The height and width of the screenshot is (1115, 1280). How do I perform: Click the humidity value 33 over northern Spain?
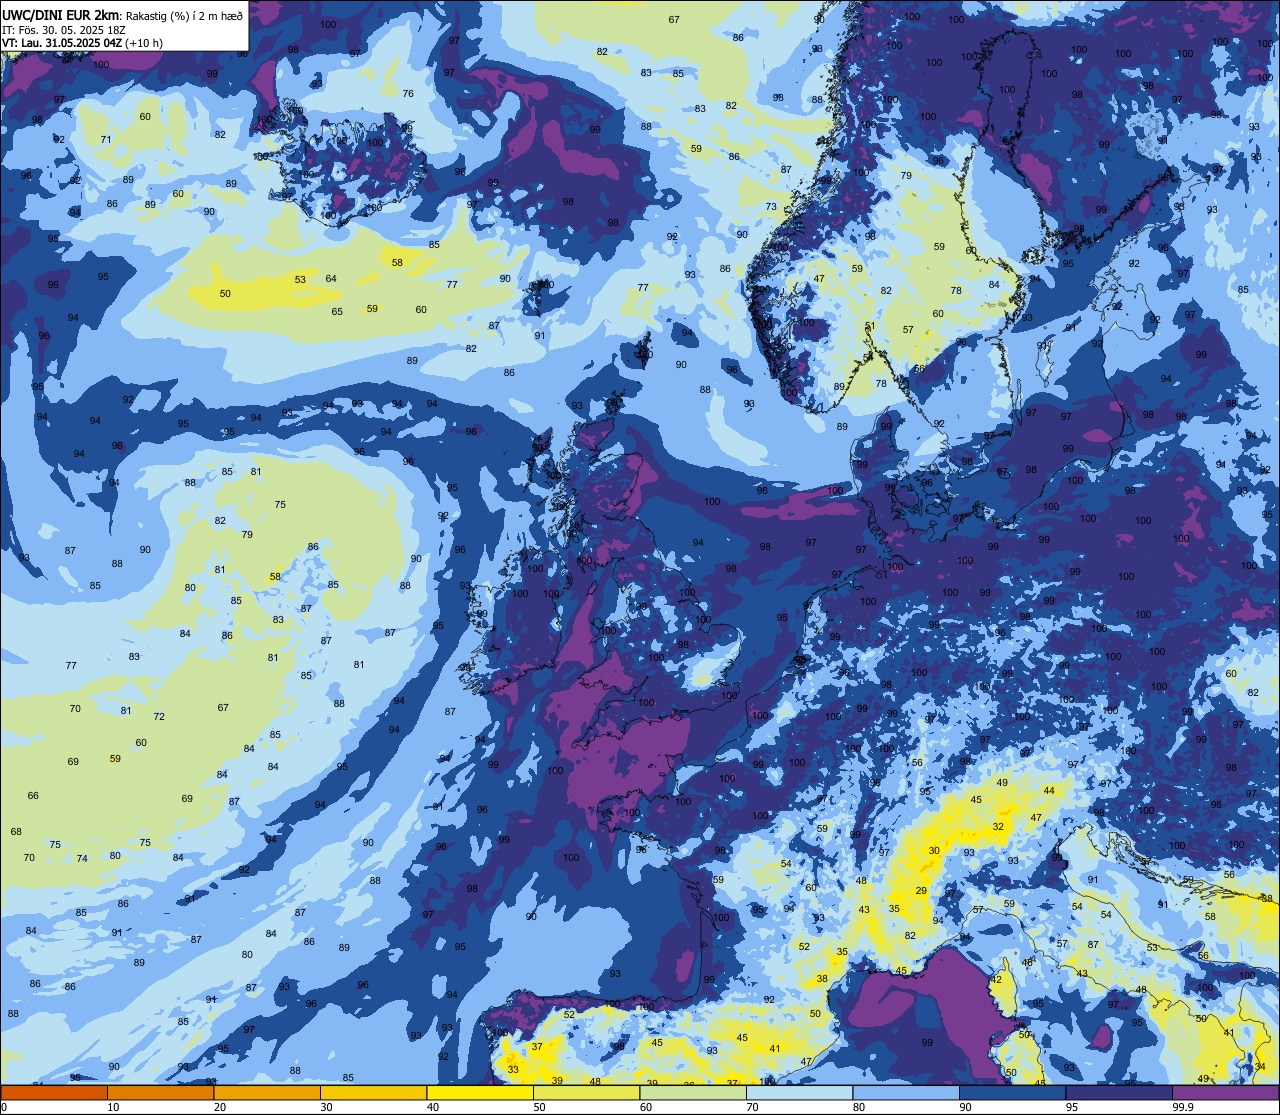[x=513, y=1069]
